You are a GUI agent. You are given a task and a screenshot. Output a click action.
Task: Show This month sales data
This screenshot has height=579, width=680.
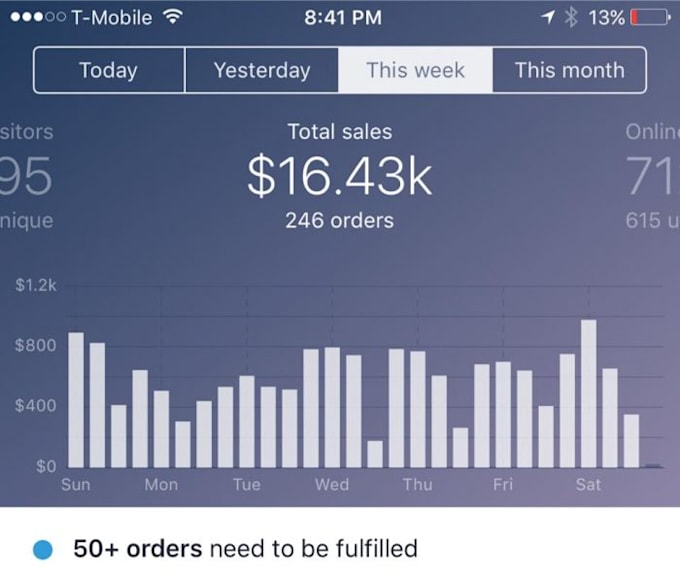coord(569,71)
